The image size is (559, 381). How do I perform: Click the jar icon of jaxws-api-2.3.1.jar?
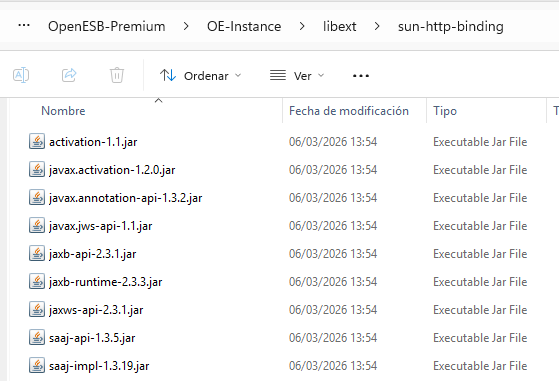37,309
